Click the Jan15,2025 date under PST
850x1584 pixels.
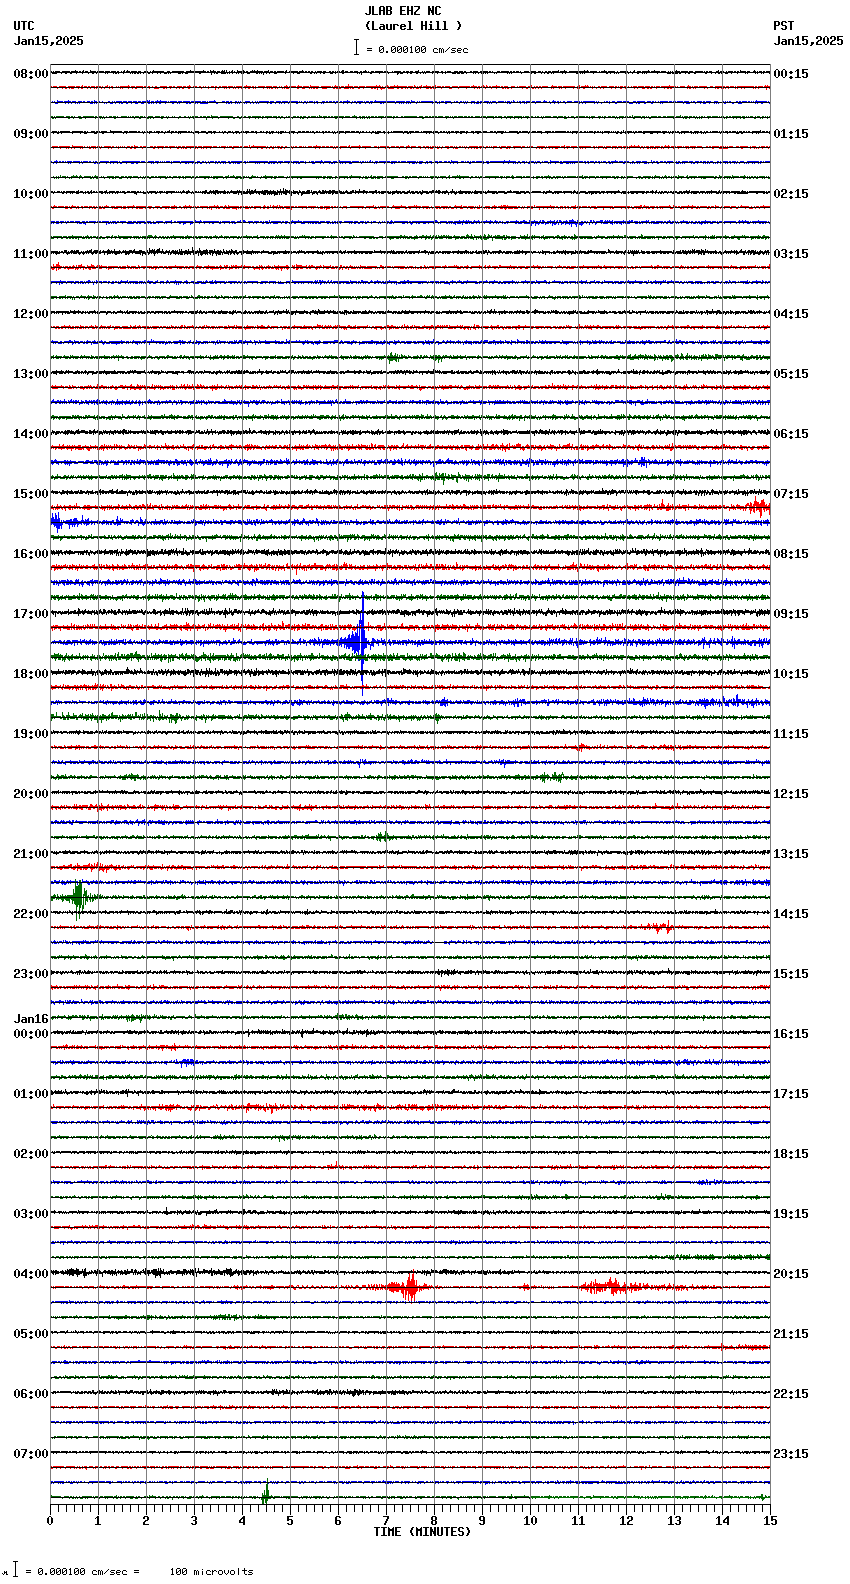pos(808,41)
